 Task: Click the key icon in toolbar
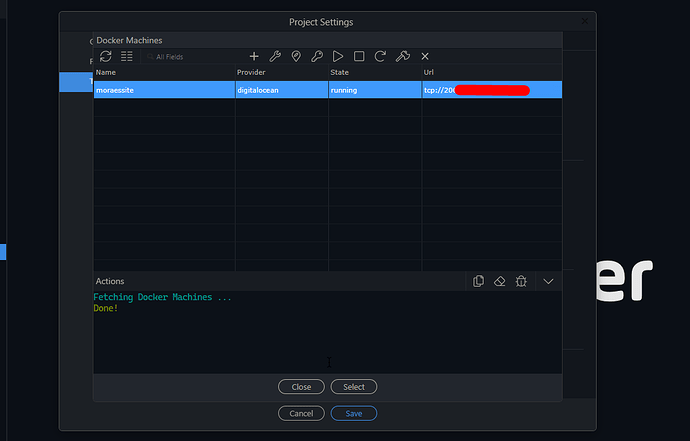coord(317,56)
